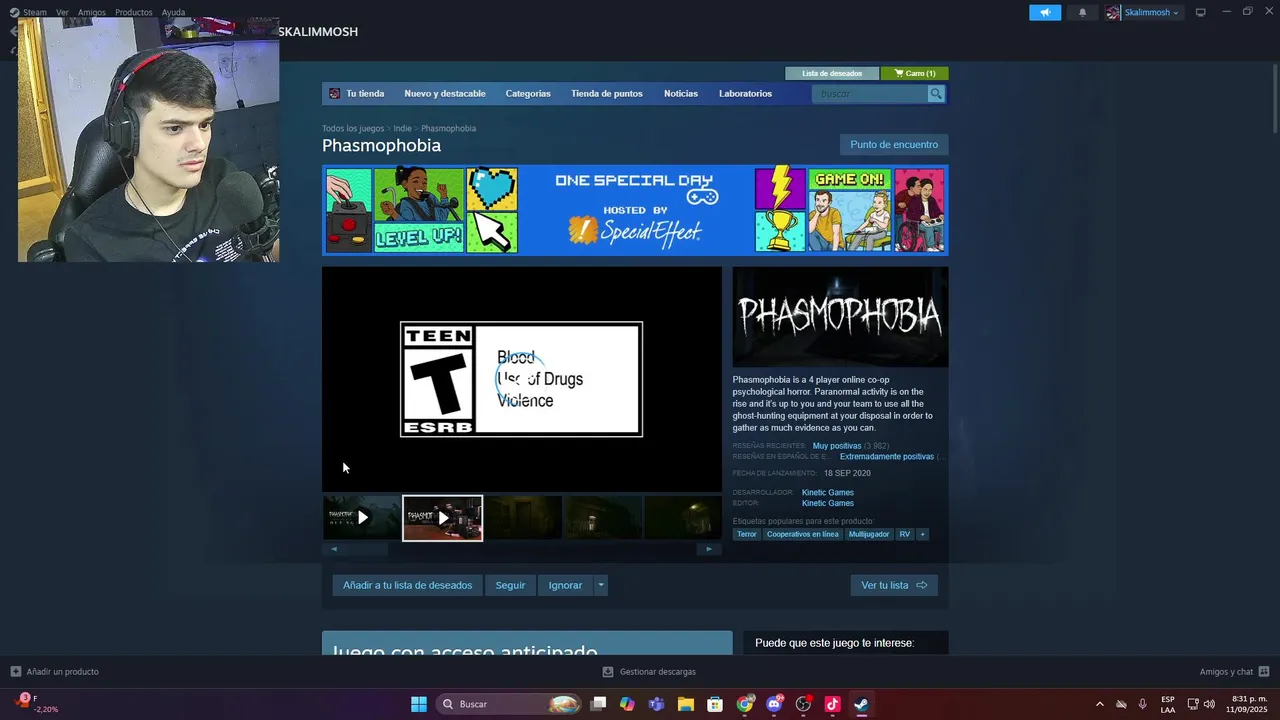Show hidden tray icons chevron

tap(1100, 704)
